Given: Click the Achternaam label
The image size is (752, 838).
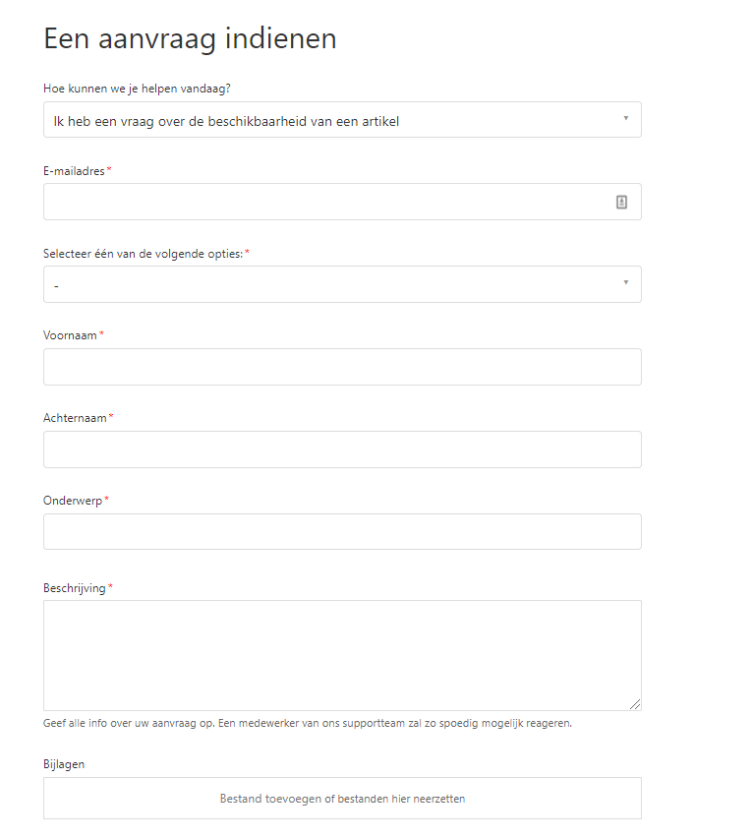Looking at the screenshot, I should pyautogui.click(x=75, y=418).
